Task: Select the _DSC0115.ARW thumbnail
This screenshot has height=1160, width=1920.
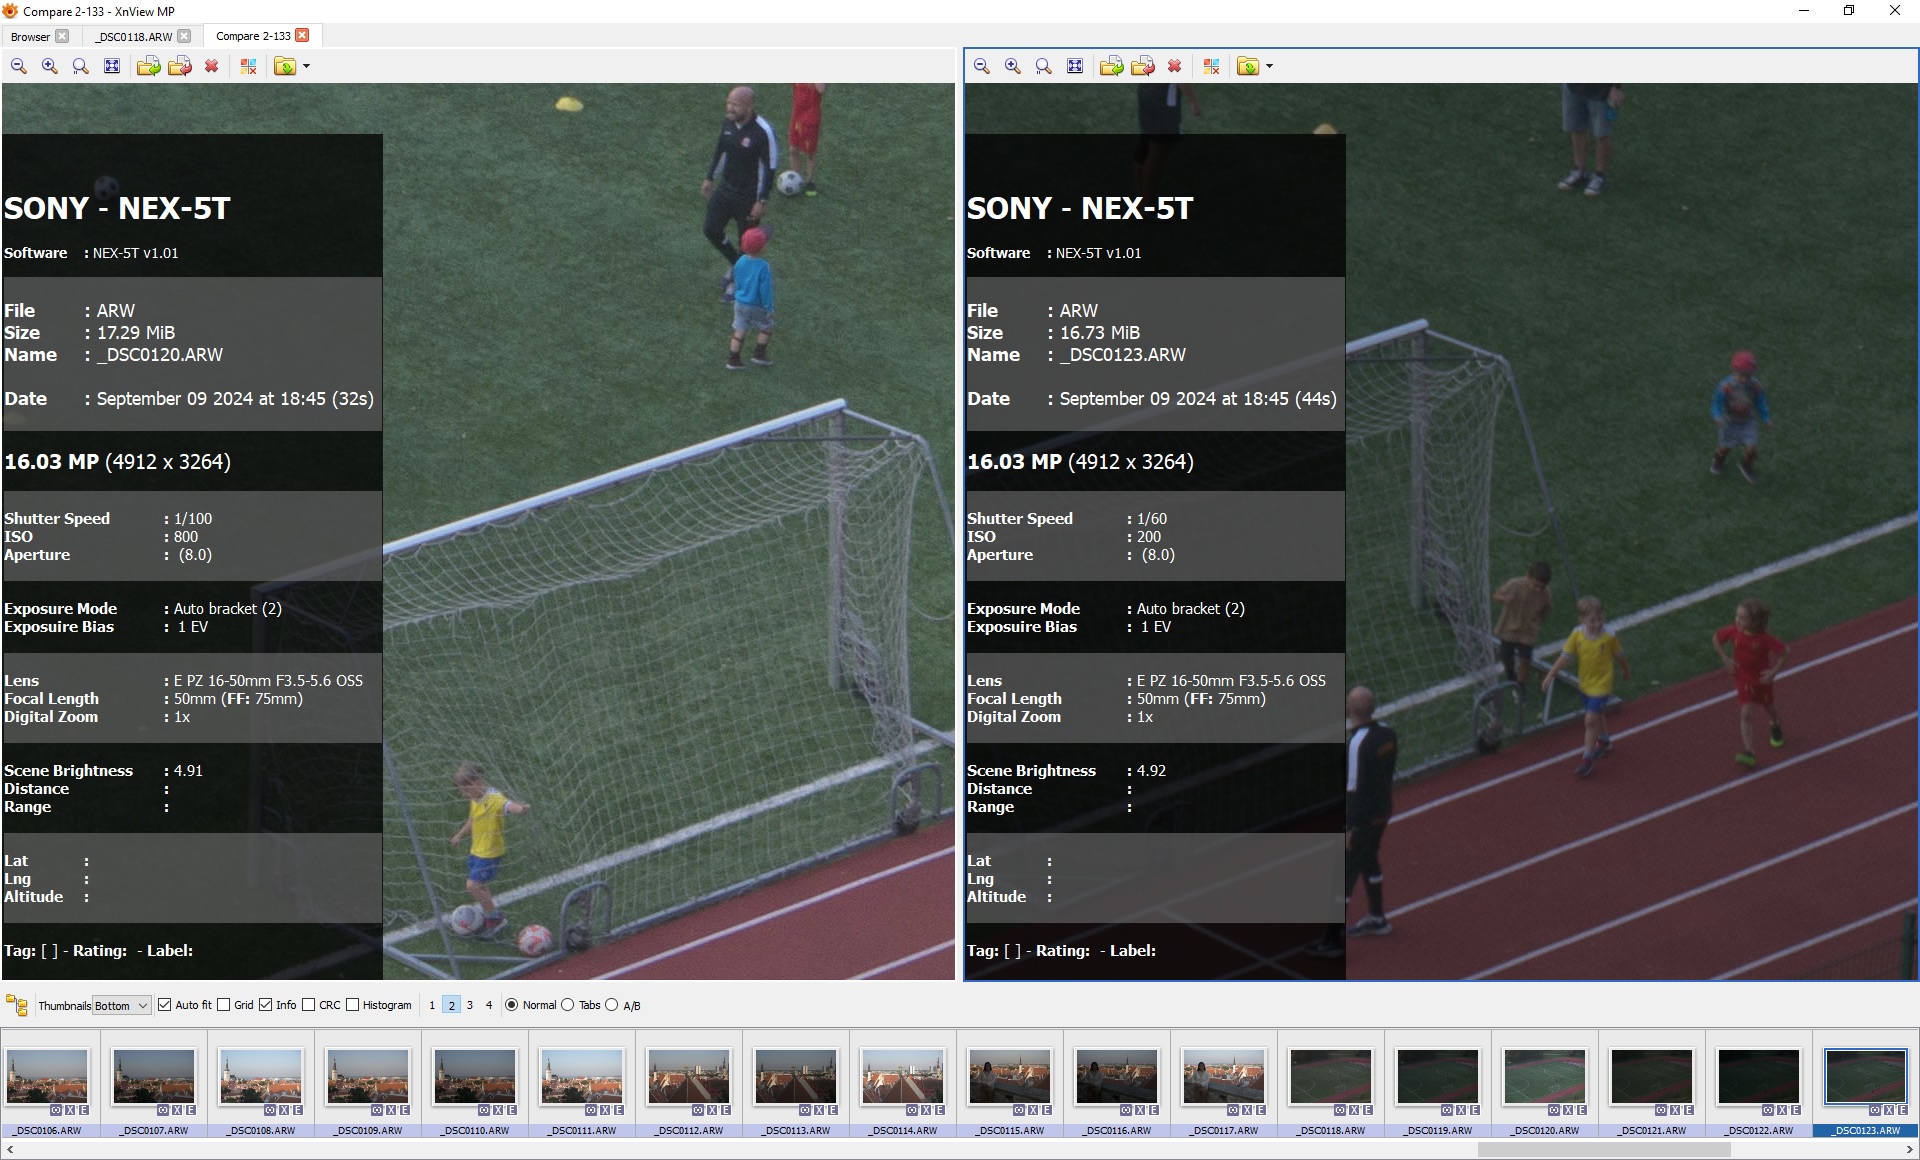Action: point(1011,1076)
